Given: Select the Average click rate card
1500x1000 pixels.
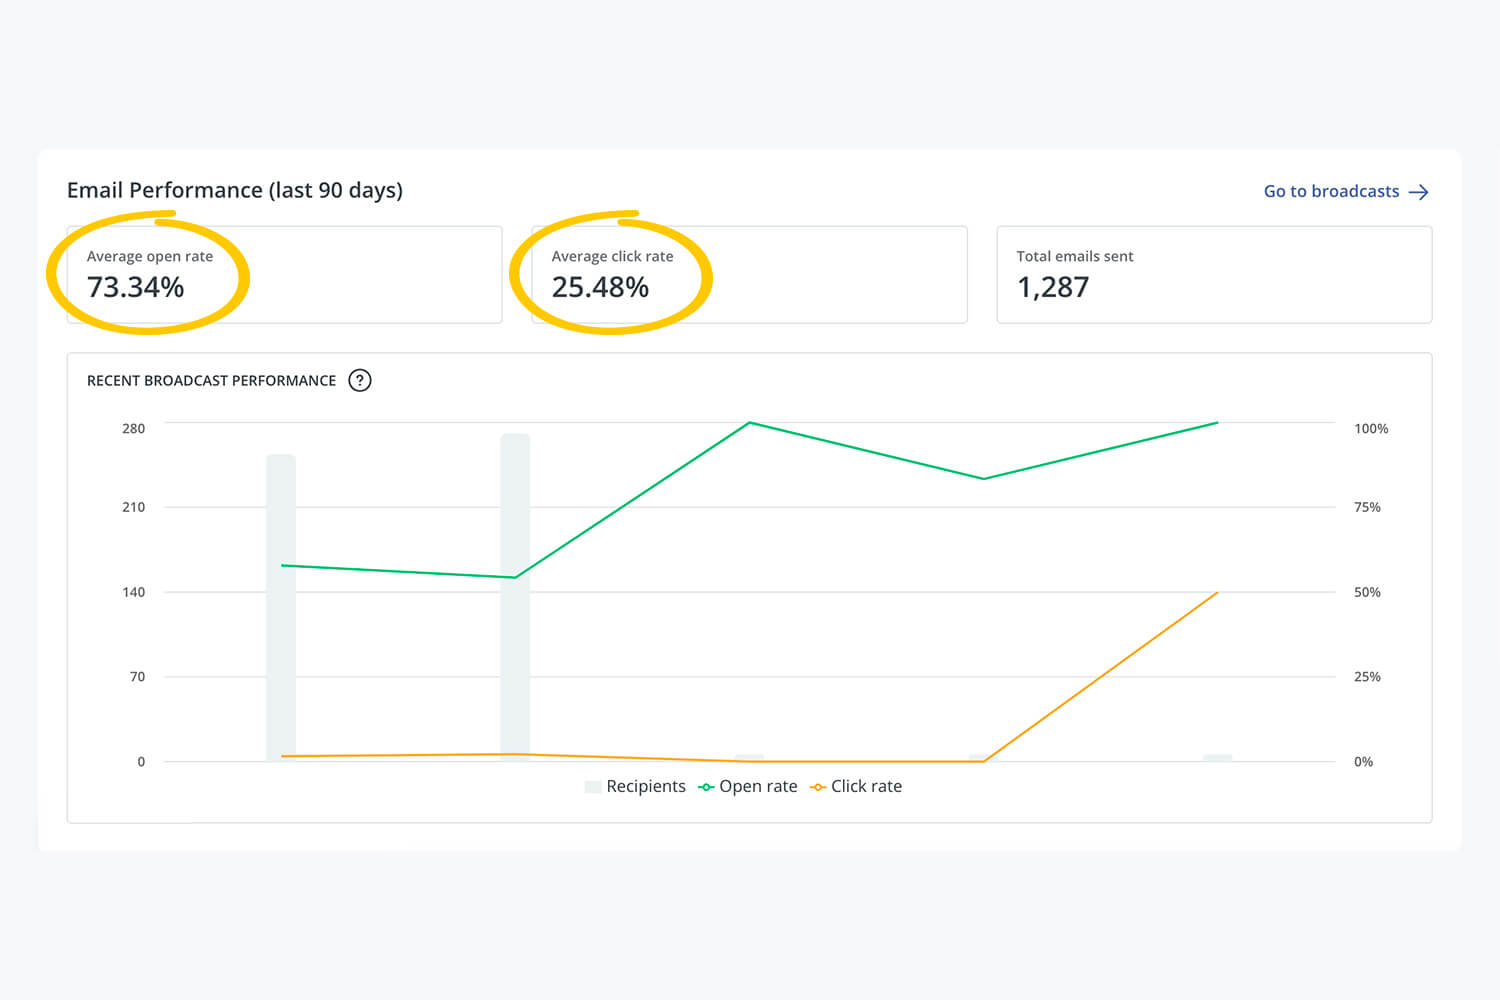Looking at the screenshot, I should 749,274.
